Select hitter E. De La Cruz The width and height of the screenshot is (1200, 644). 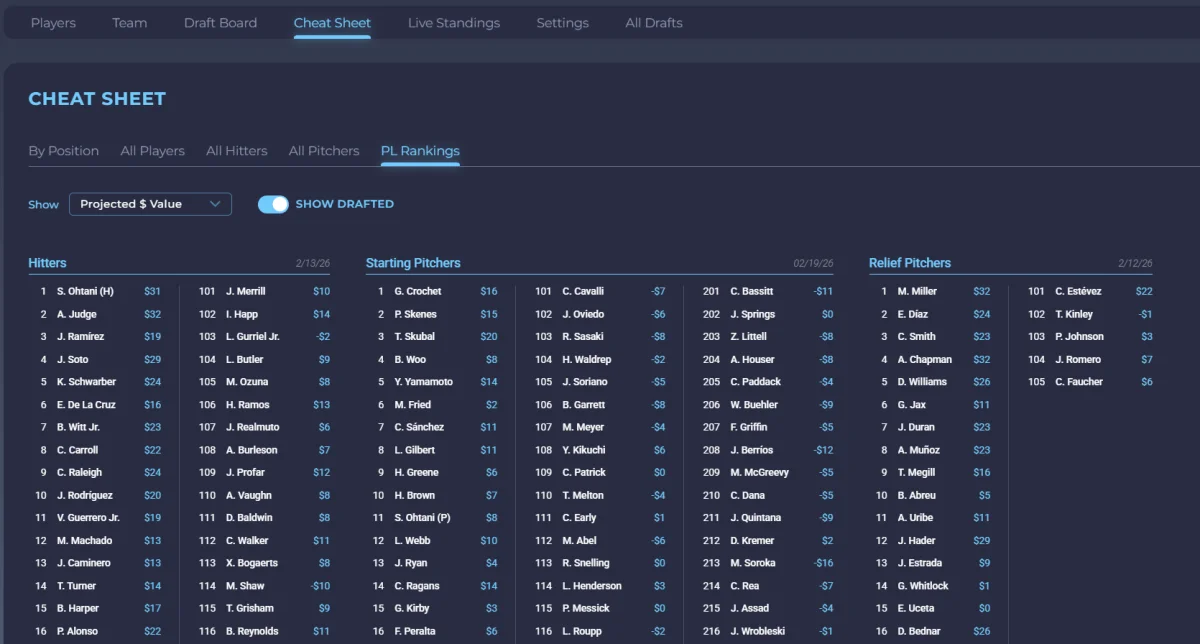pos(86,405)
